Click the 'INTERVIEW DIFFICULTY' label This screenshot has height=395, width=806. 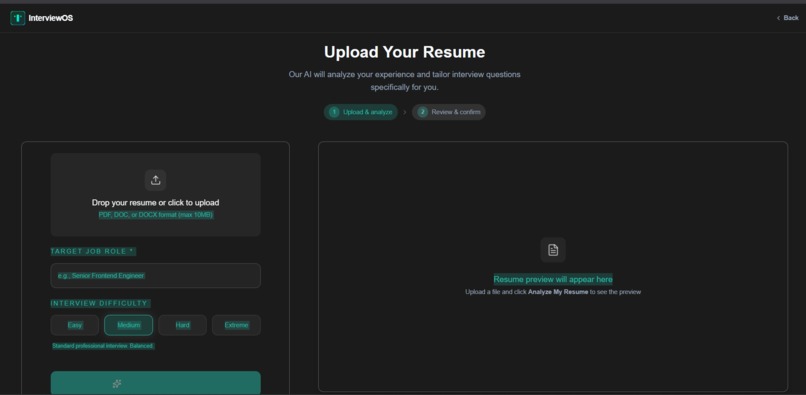100,303
